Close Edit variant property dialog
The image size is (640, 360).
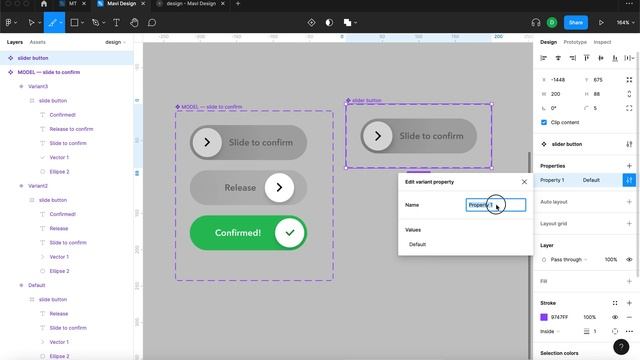coord(524,182)
